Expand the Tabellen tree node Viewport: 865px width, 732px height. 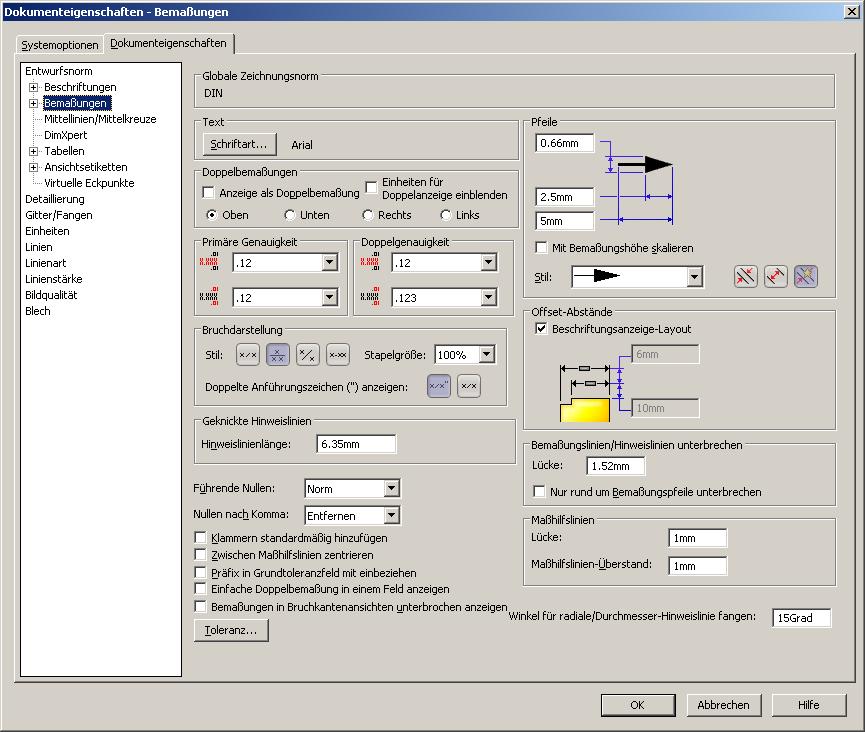(x=33, y=151)
